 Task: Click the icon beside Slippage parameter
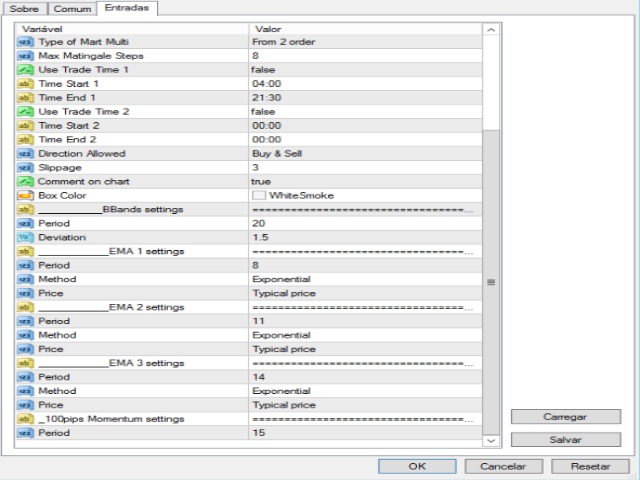[25, 168]
